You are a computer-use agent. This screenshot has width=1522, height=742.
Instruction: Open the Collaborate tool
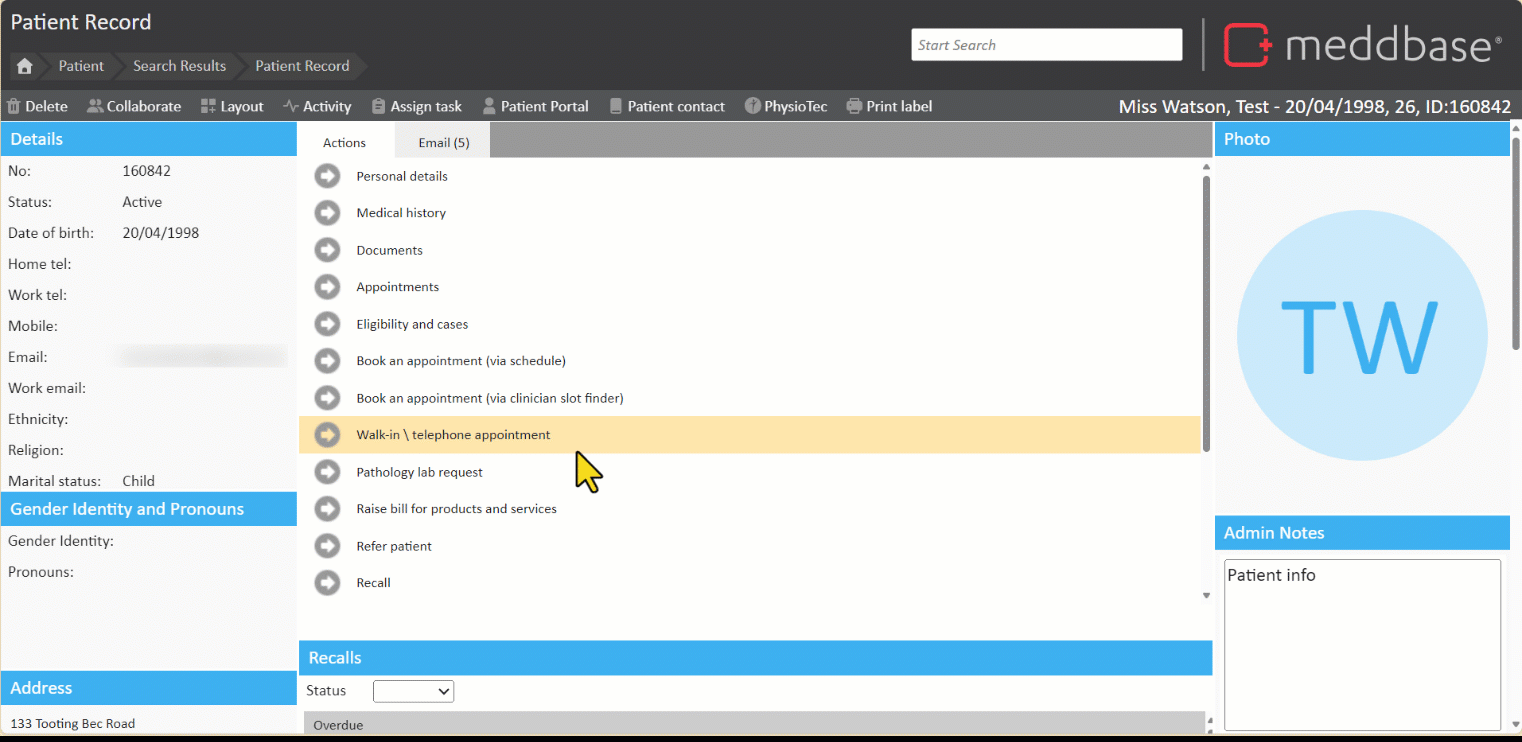coord(134,106)
